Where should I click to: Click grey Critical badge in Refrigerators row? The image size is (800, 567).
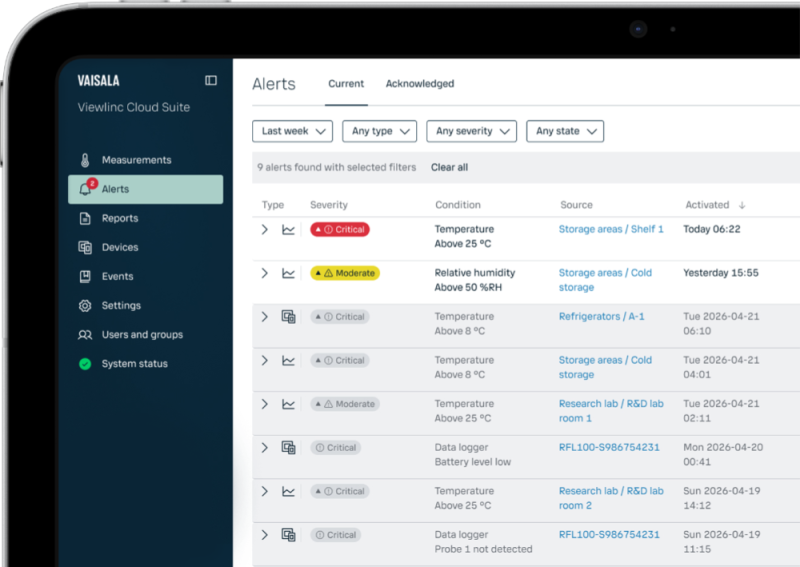tap(340, 317)
